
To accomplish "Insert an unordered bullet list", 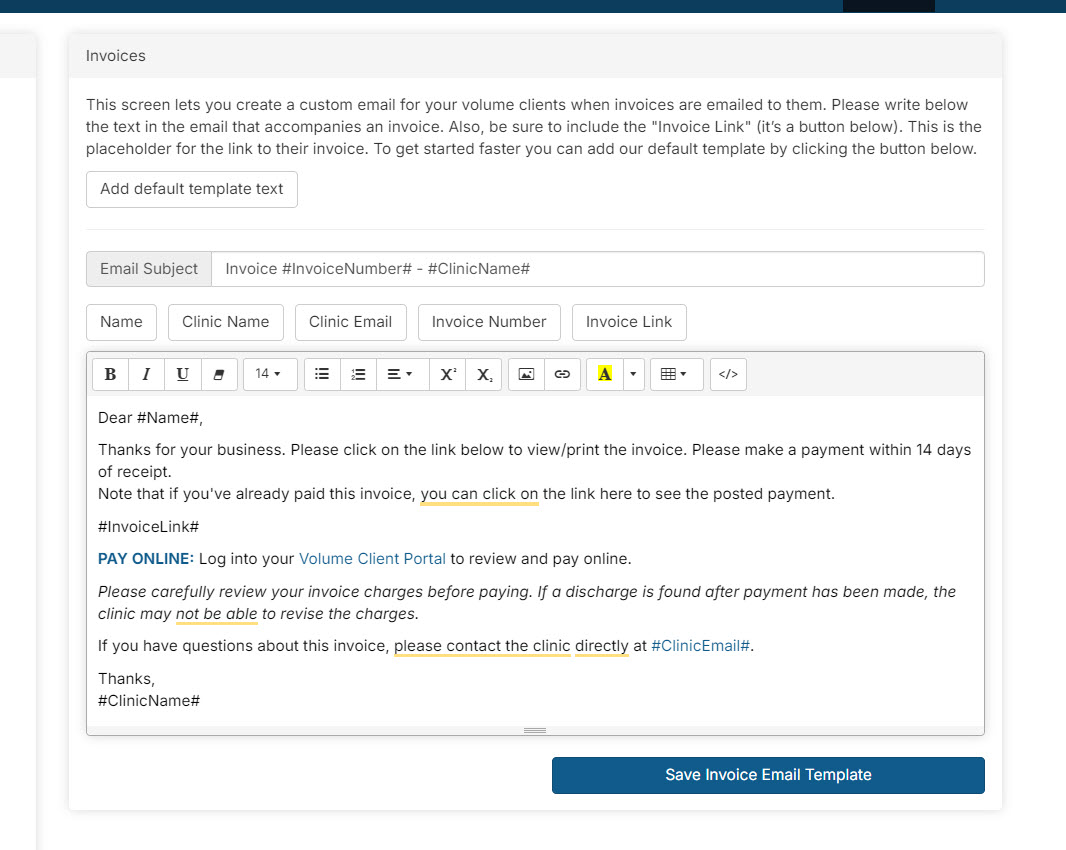I will (x=322, y=374).
